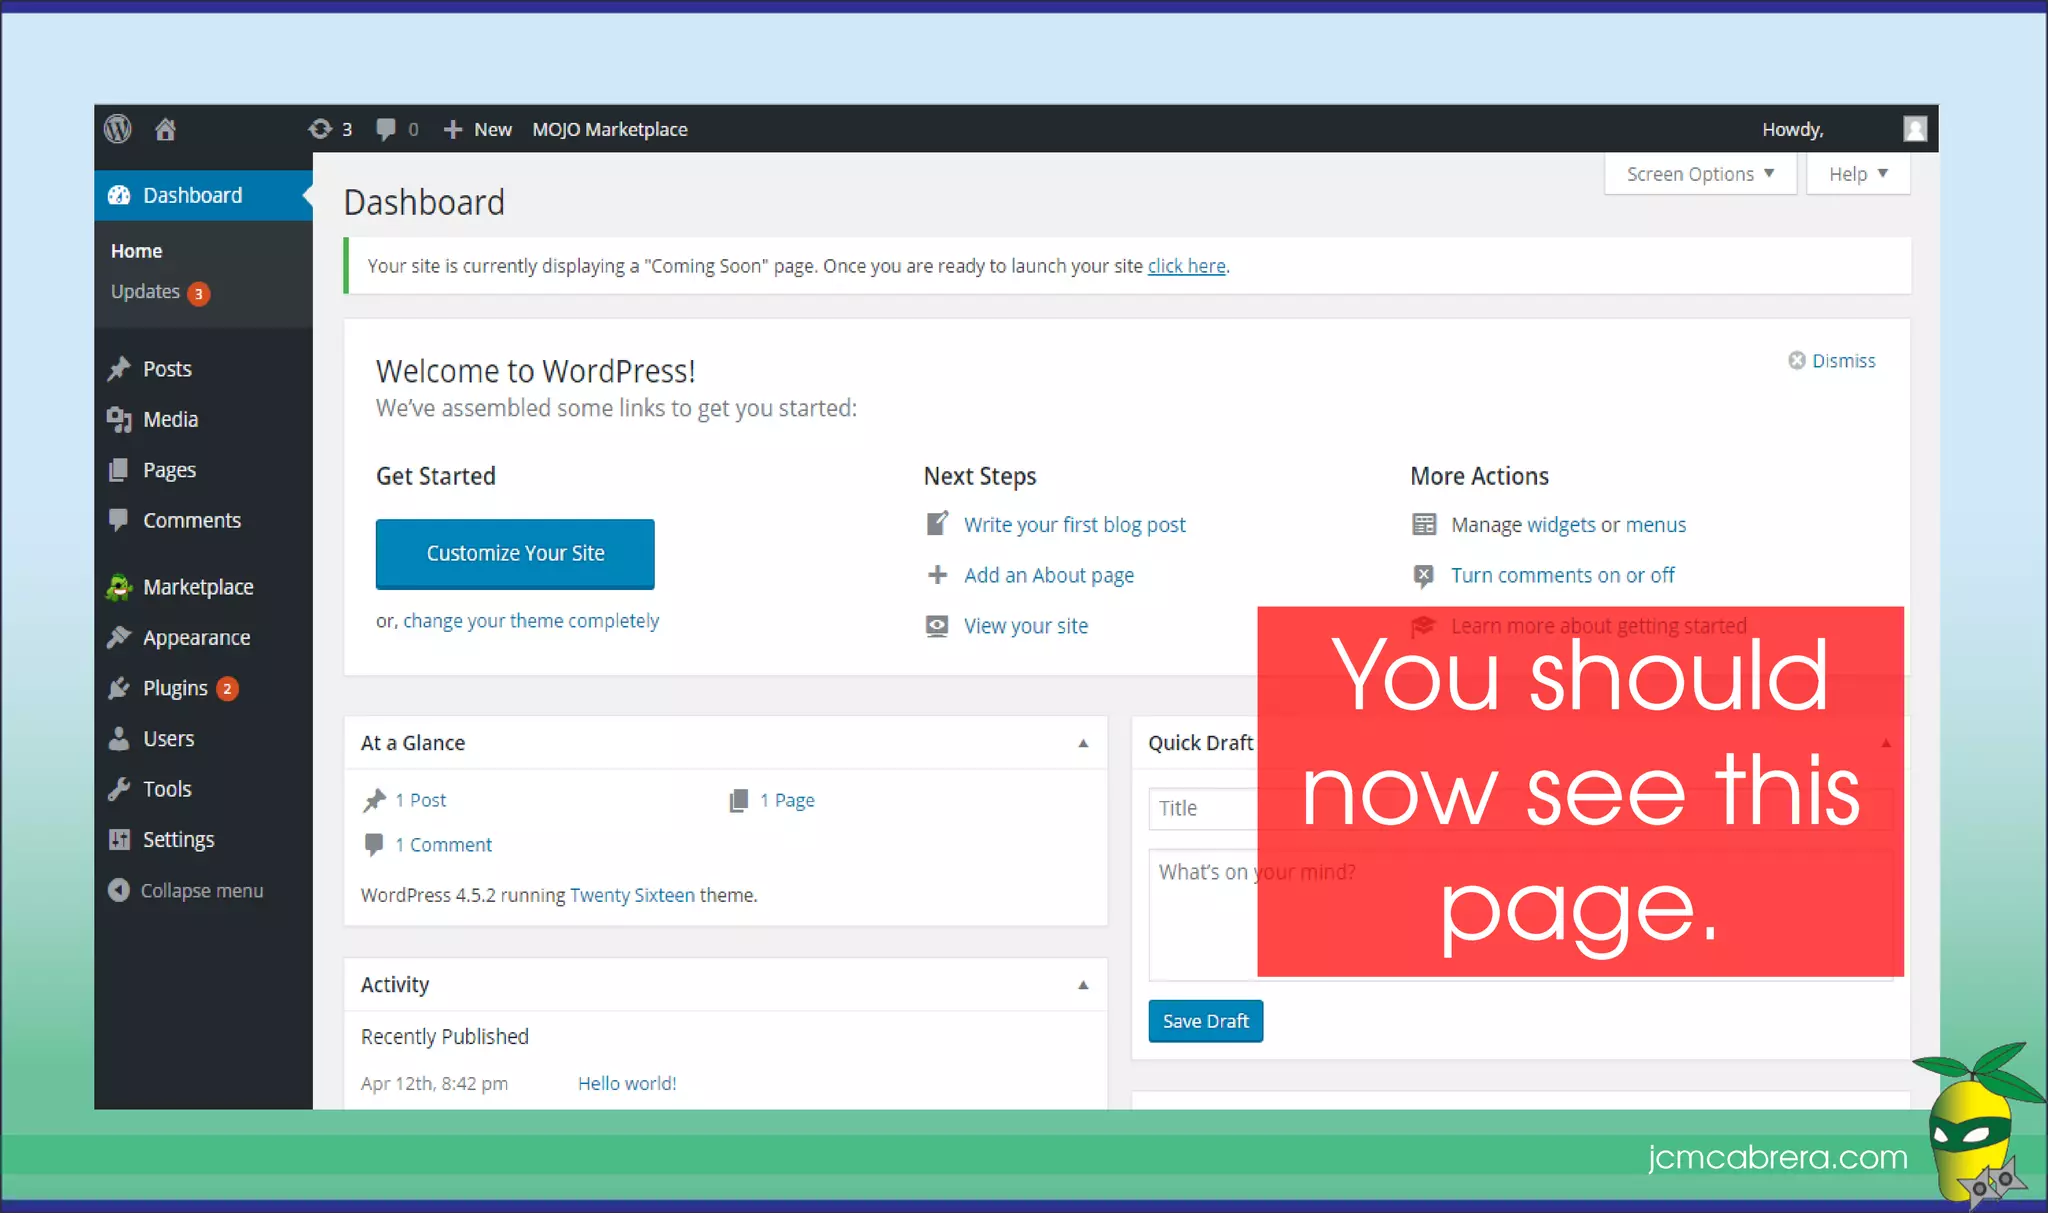Click the Pages icon in sidebar
This screenshot has height=1213, width=2048.
click(119, 470)
